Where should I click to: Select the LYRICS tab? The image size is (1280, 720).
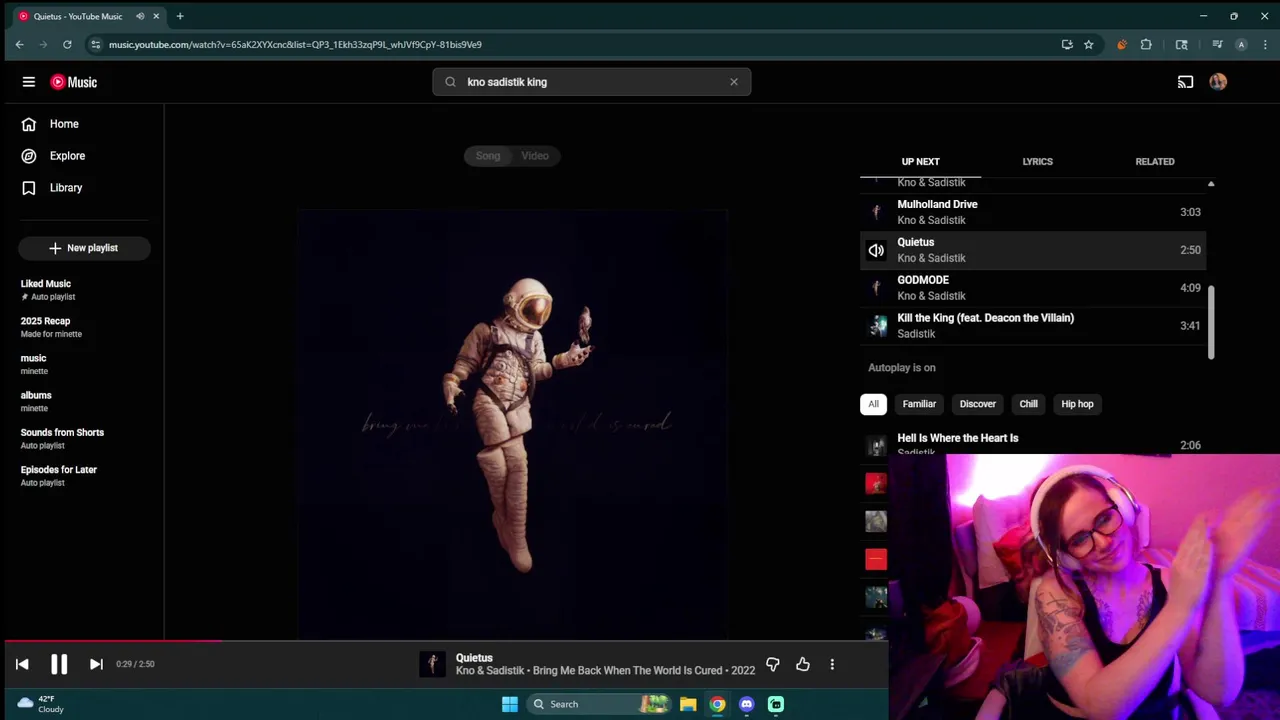1037,161
